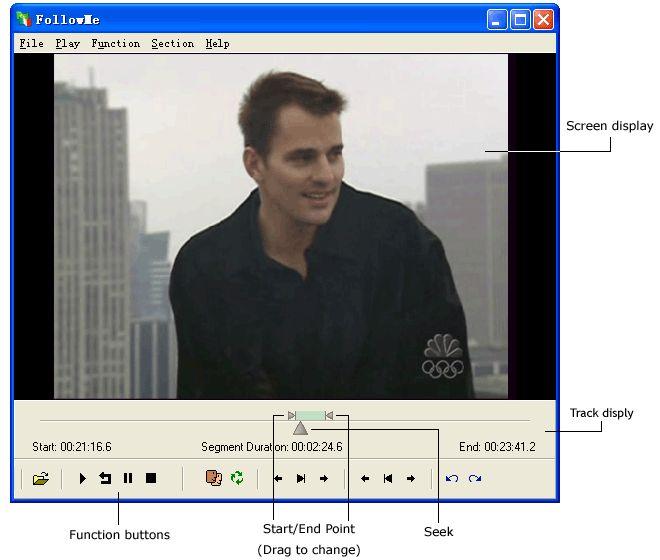Click the open file folder icon

tap(40, 479)
